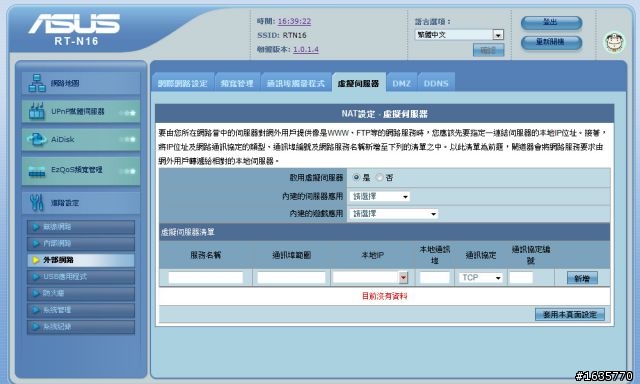Click the mascot avatar icon at top right
This screenshot has width=640, height=384.
[615, 42]
